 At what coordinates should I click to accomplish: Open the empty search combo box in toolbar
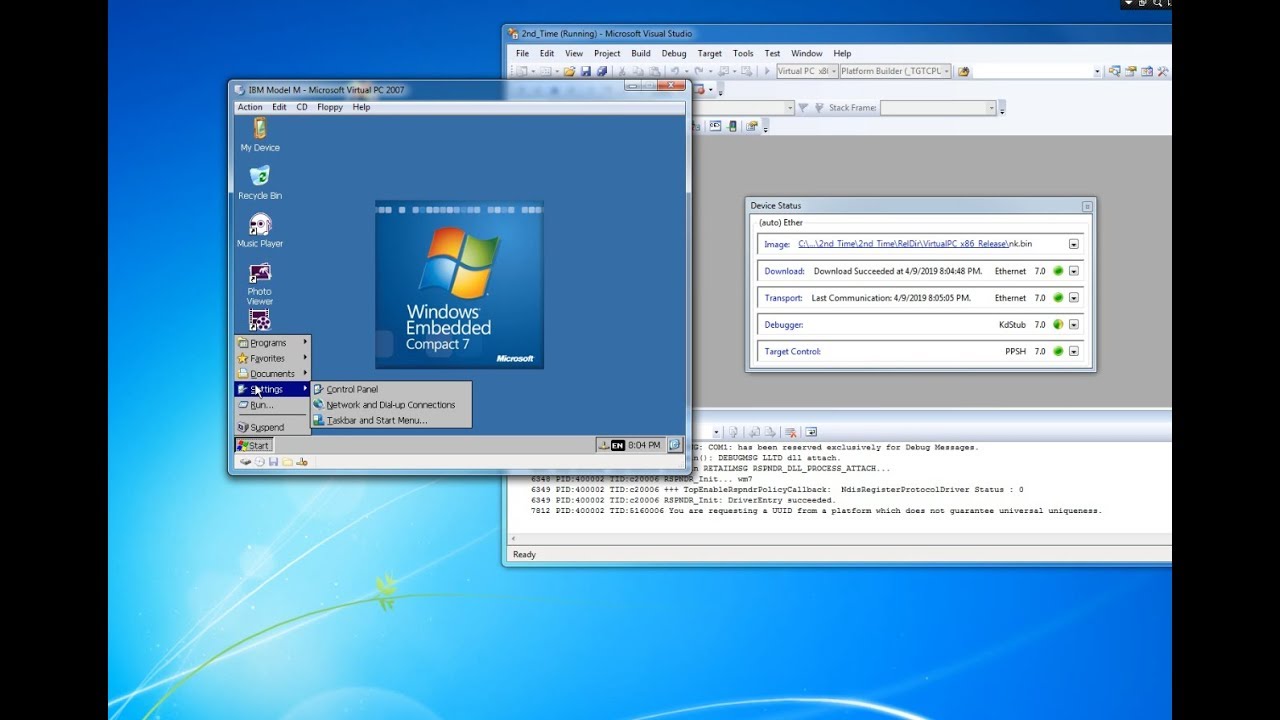click(1037, 71)
